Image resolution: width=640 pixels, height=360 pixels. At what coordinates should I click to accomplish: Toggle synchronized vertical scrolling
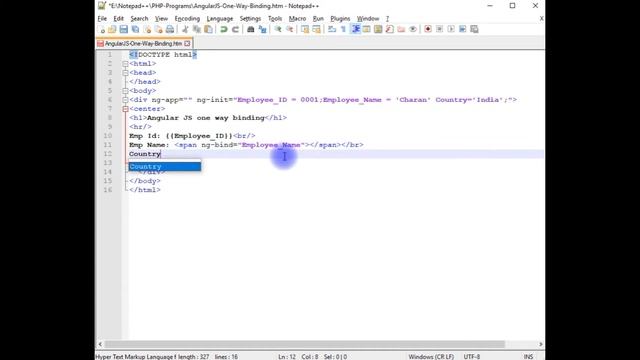pos(305,29)
